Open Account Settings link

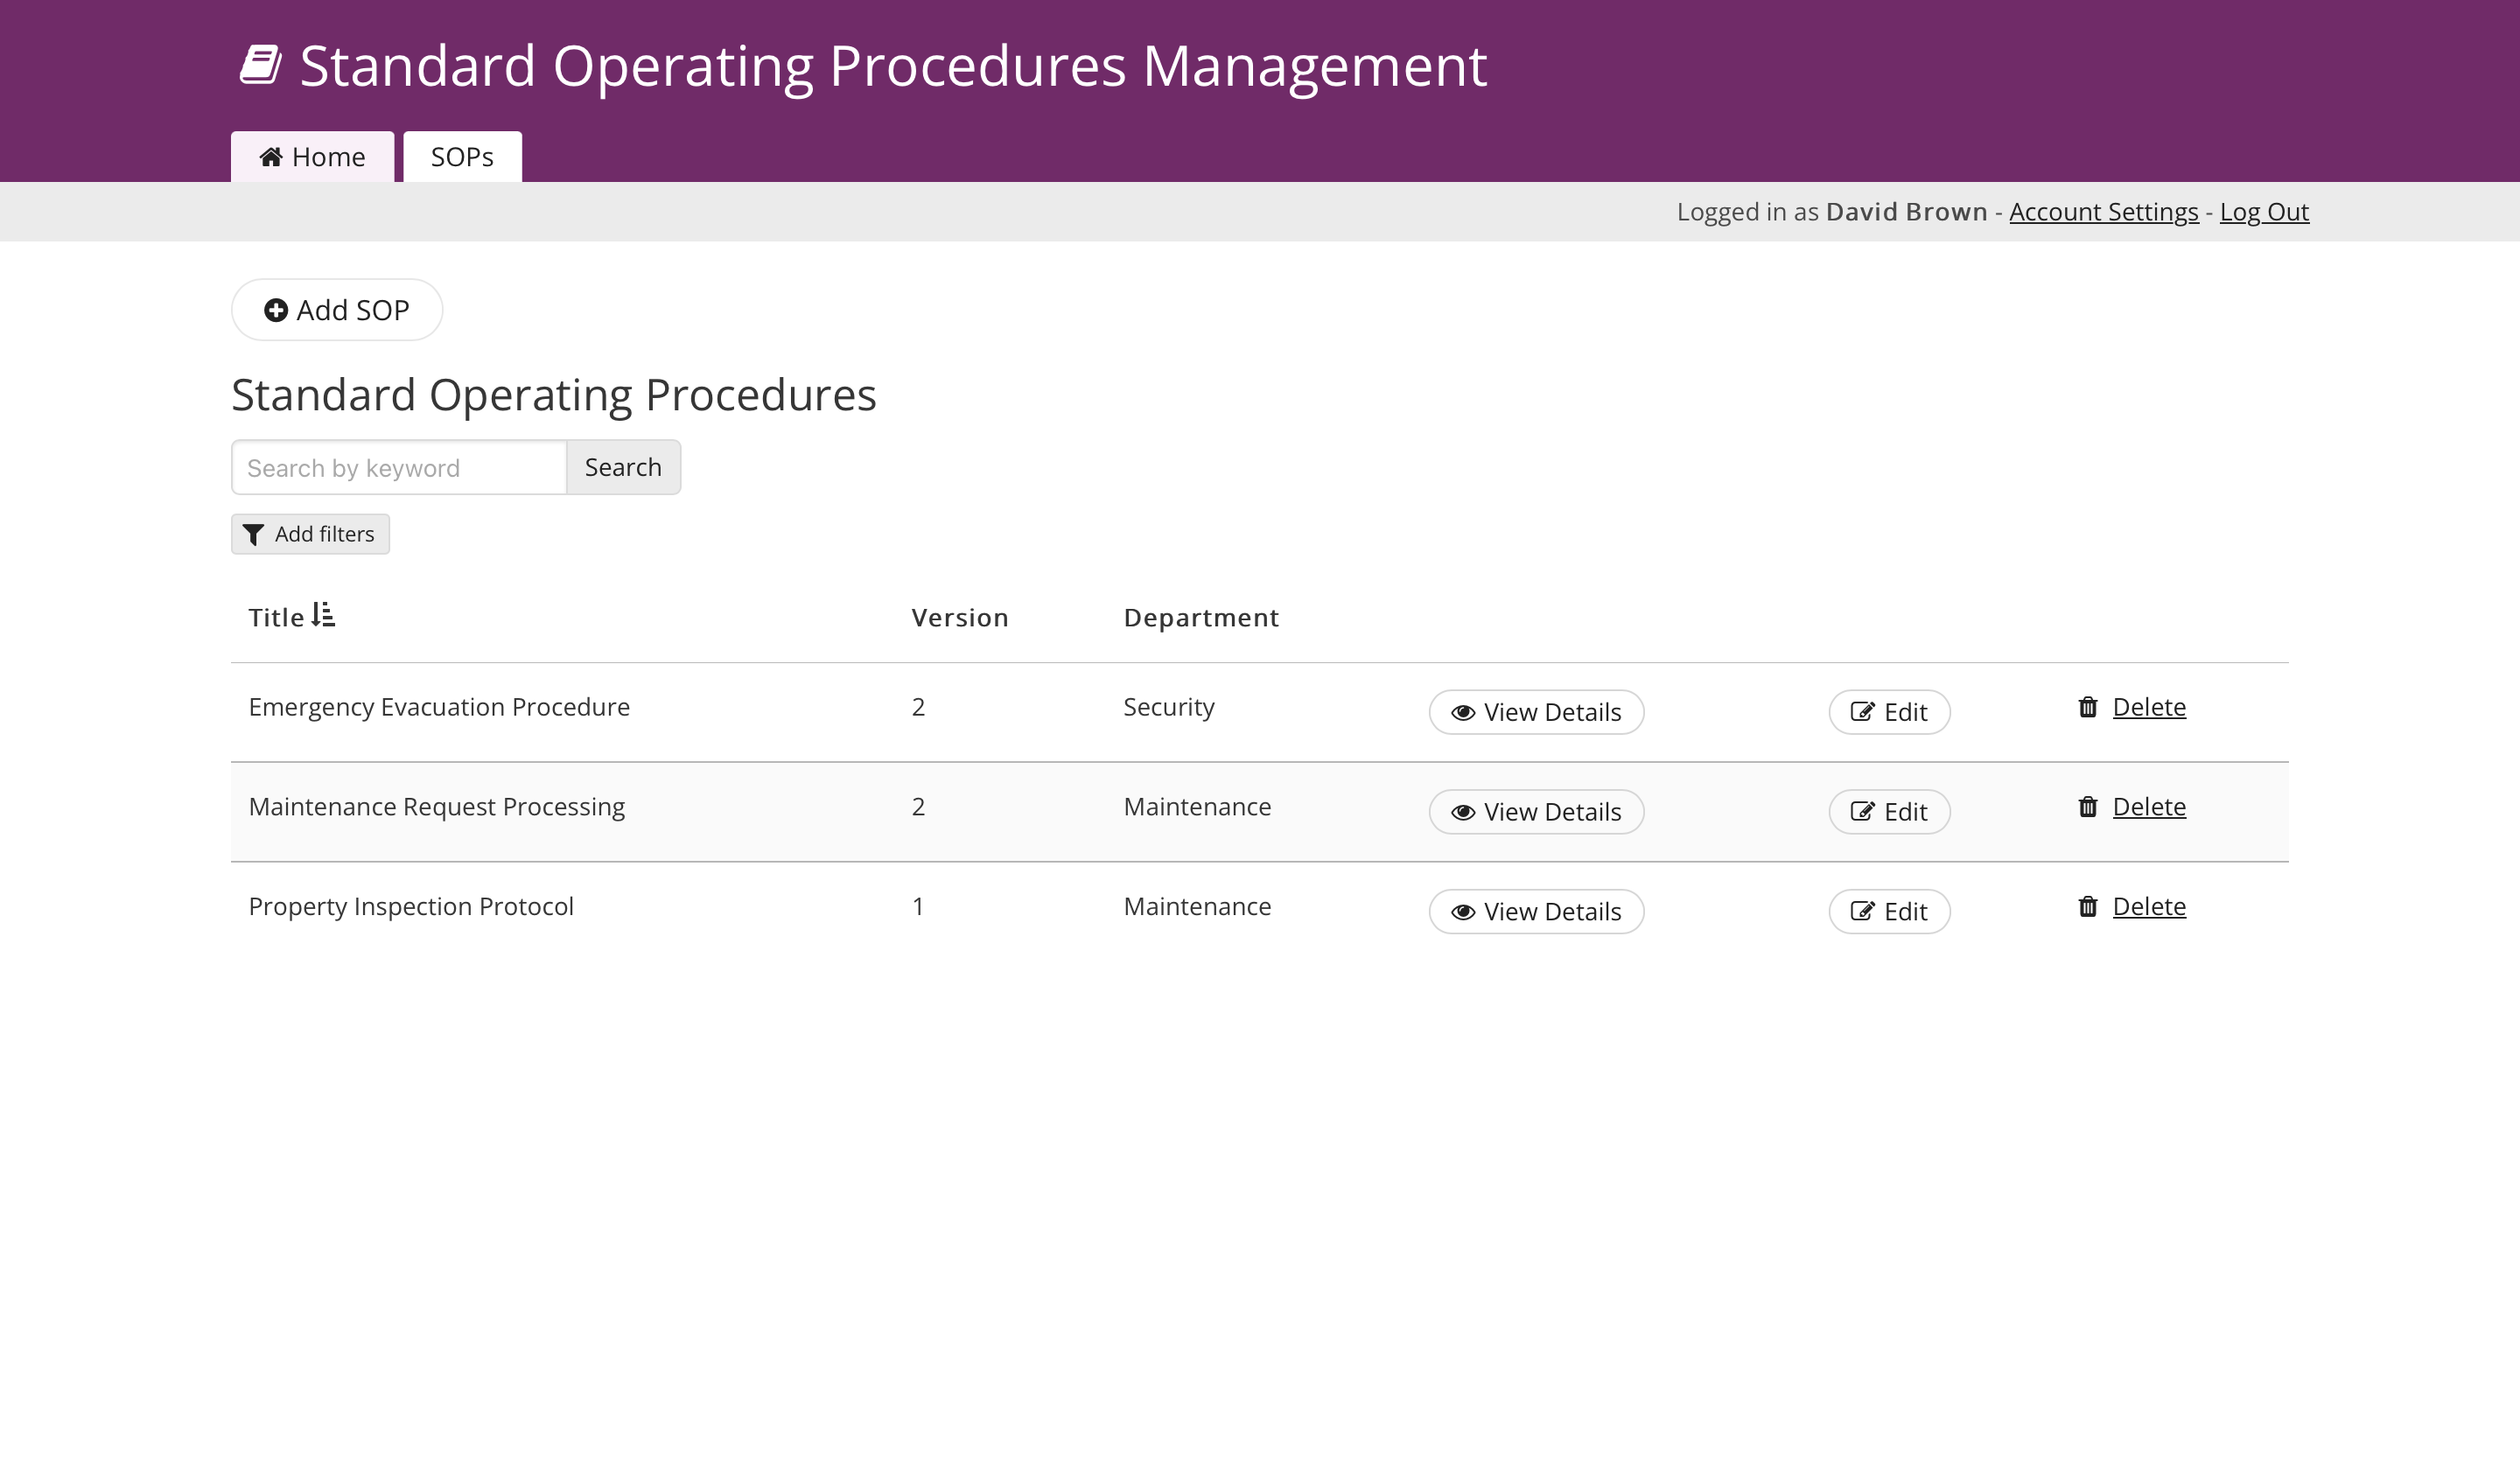(2103, 212)
